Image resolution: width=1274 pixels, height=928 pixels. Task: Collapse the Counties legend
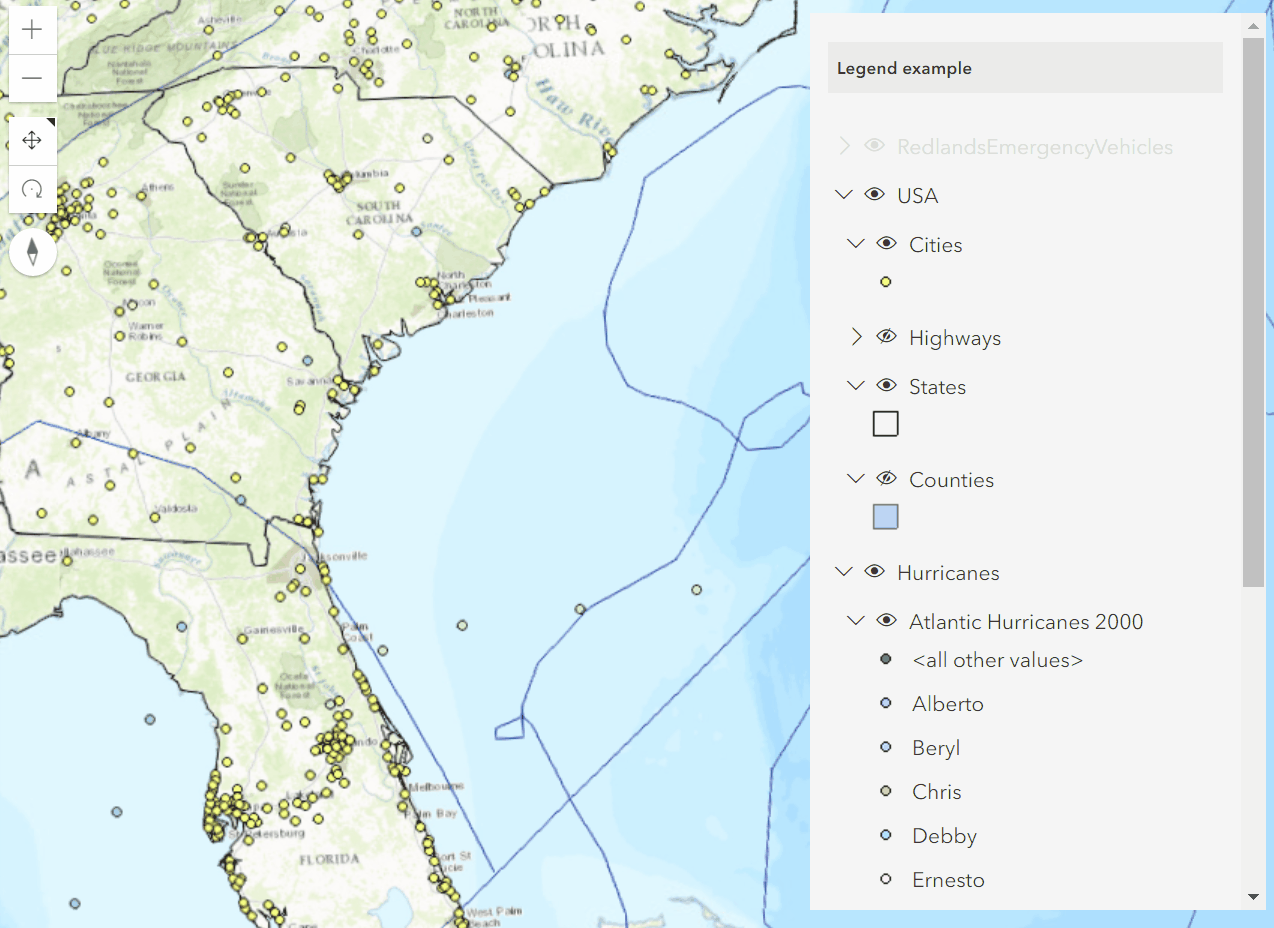[856, 479]
